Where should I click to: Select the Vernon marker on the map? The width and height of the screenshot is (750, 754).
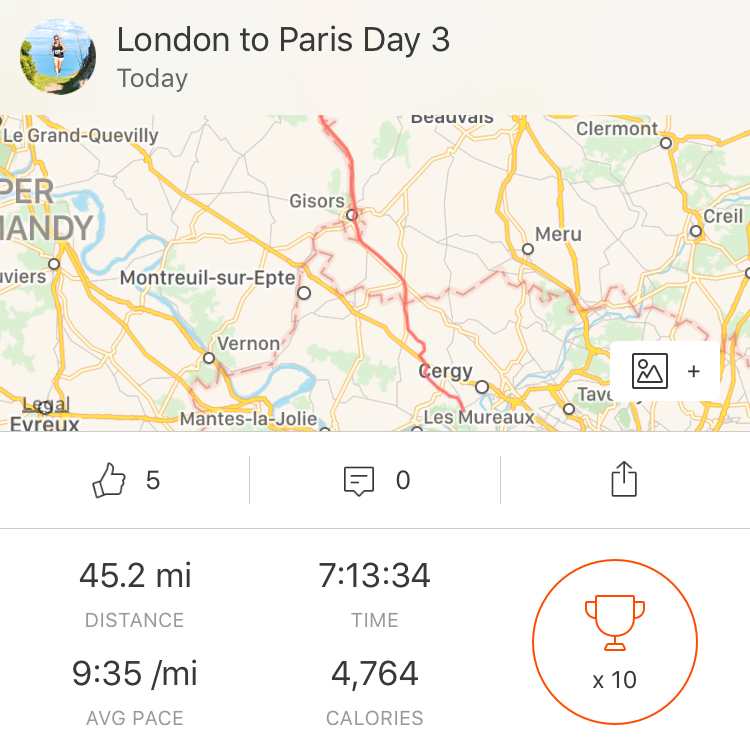click(209, 358)
